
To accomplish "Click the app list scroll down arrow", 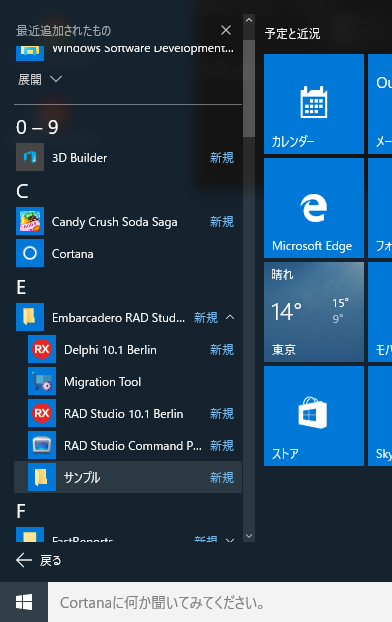I will point(249,536).
